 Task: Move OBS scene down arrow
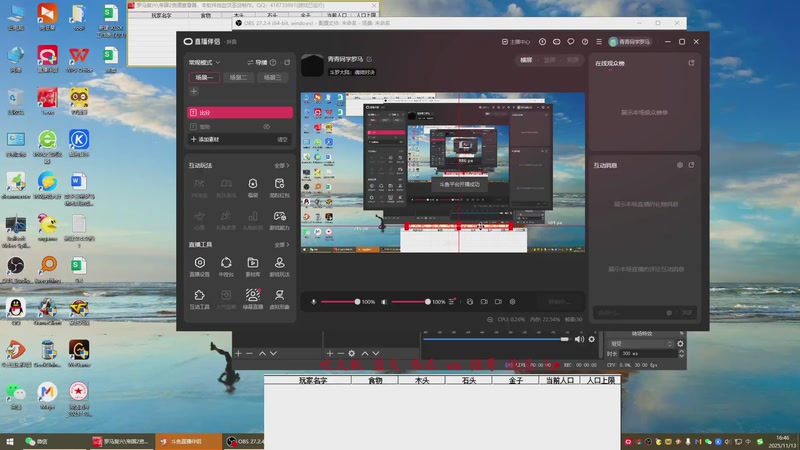pyautogui.click(x=273, y=353)
